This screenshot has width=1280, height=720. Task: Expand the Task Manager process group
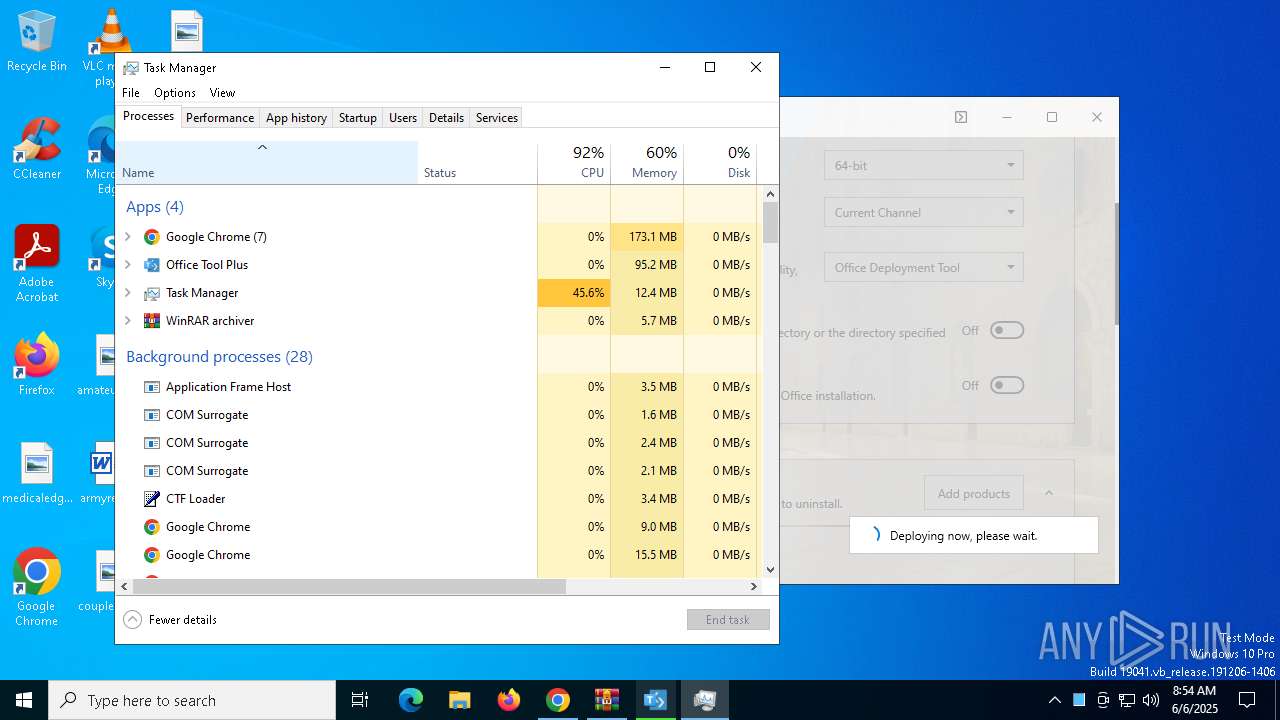tap(128, 293)
